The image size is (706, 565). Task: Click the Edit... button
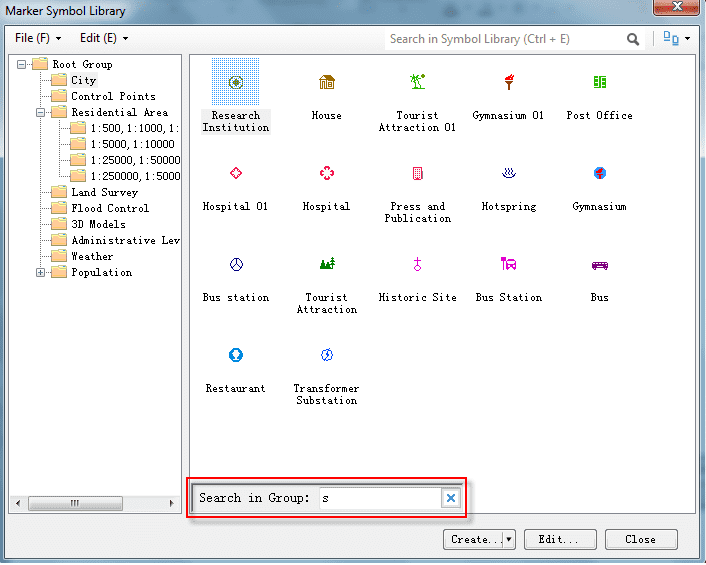pos(559,539)
